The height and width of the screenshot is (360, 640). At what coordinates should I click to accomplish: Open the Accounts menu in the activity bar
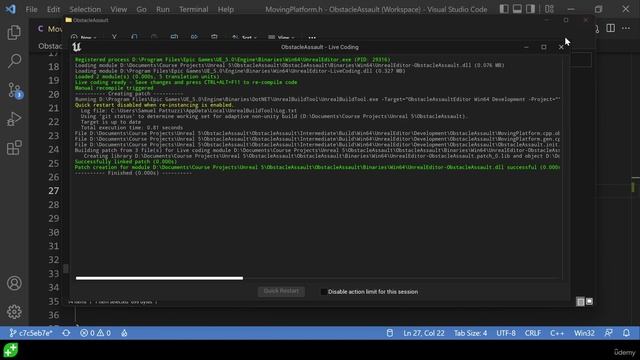tap(14, 283)
